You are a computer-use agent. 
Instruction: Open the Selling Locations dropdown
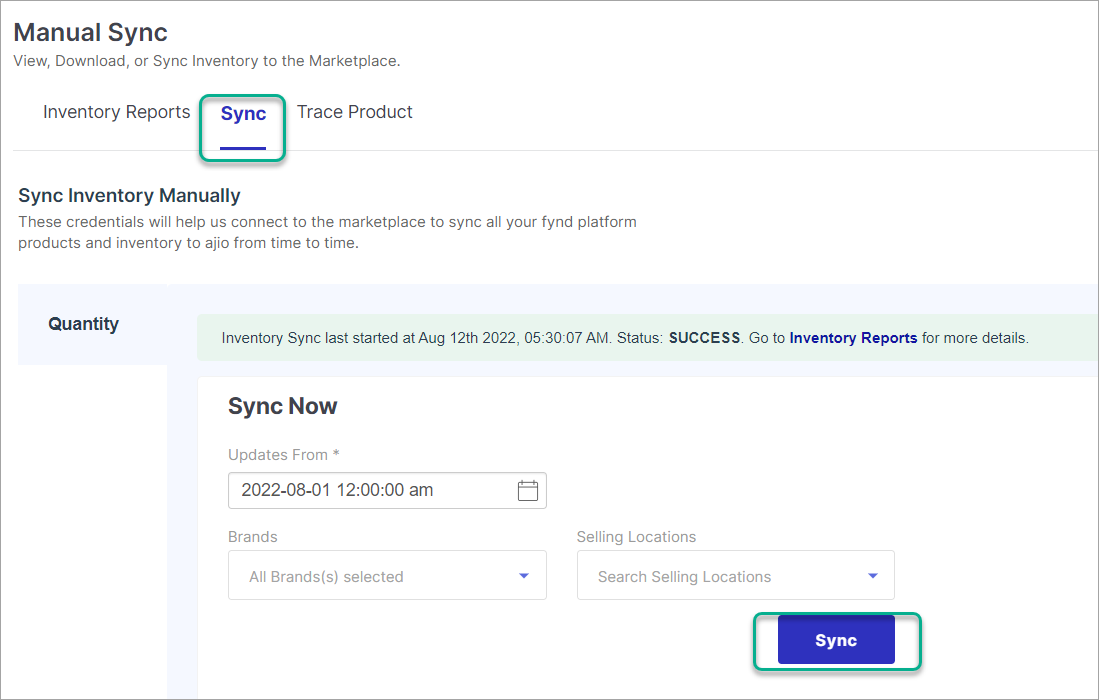coord(735,575)
